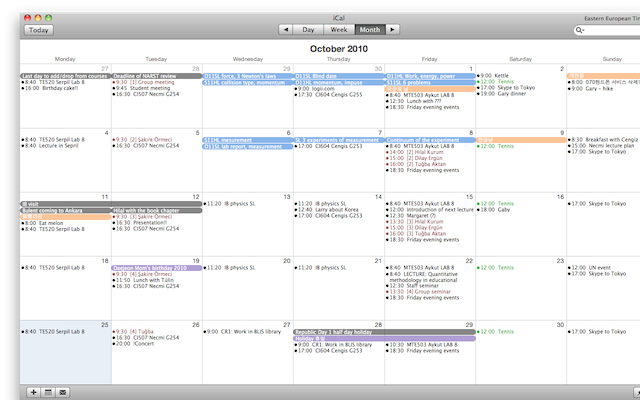
Task: Click the search magnifier dropdown icon
Action: click(x=580, y=30)
